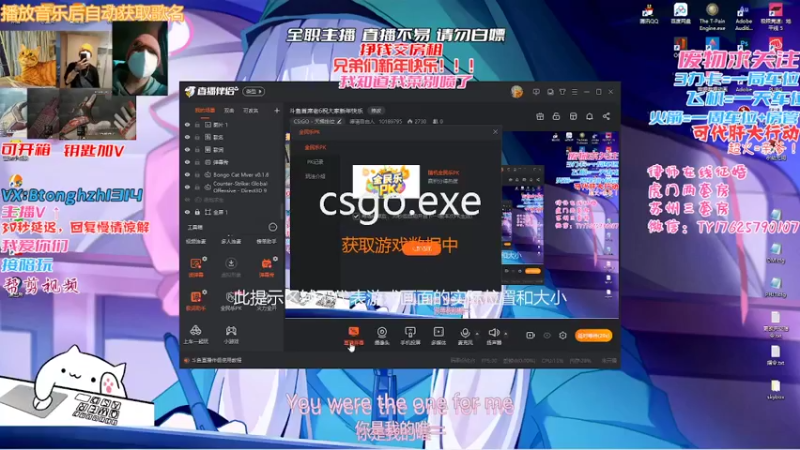This screenshot has height=450, width=800.
Task: Open Adobe Audition desktop shortcut
Action: pos(744,16)
